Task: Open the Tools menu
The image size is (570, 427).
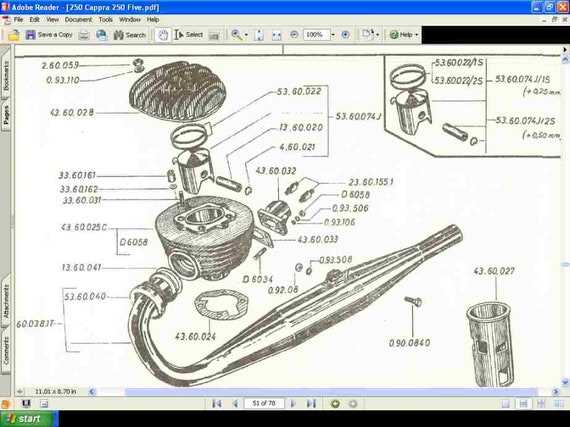Action: tap(106, 20)
